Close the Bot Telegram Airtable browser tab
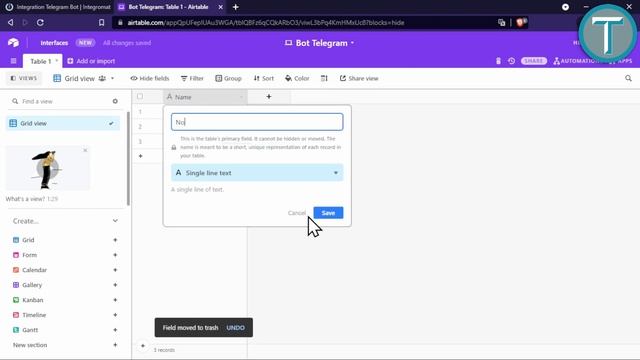This screenshot has height=360, width=640. coord(220,7)
